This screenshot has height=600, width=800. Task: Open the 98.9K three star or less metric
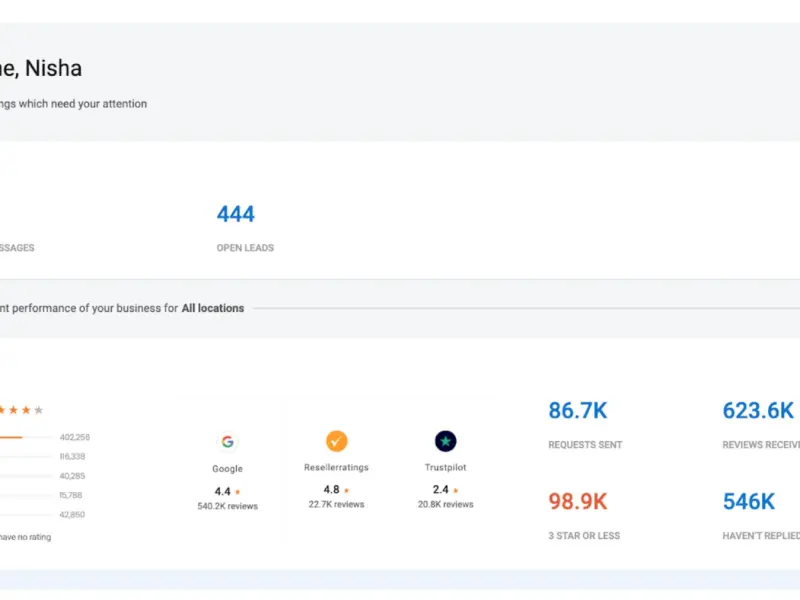click(x=578, y=501)
